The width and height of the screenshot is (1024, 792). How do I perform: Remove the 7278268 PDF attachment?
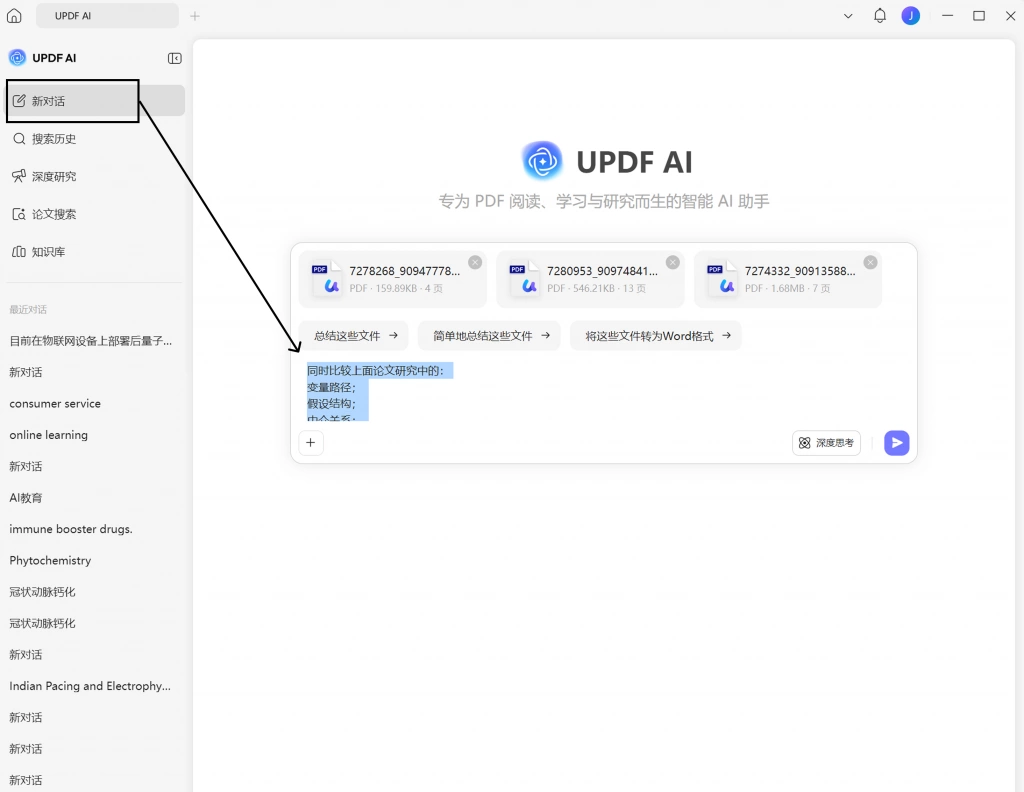point(475,262)
